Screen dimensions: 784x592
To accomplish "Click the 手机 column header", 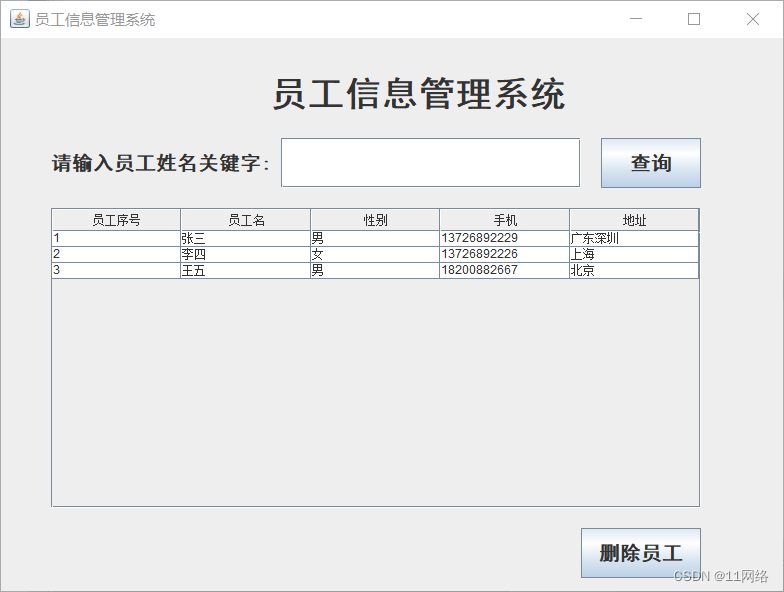I will coord(504,220).
